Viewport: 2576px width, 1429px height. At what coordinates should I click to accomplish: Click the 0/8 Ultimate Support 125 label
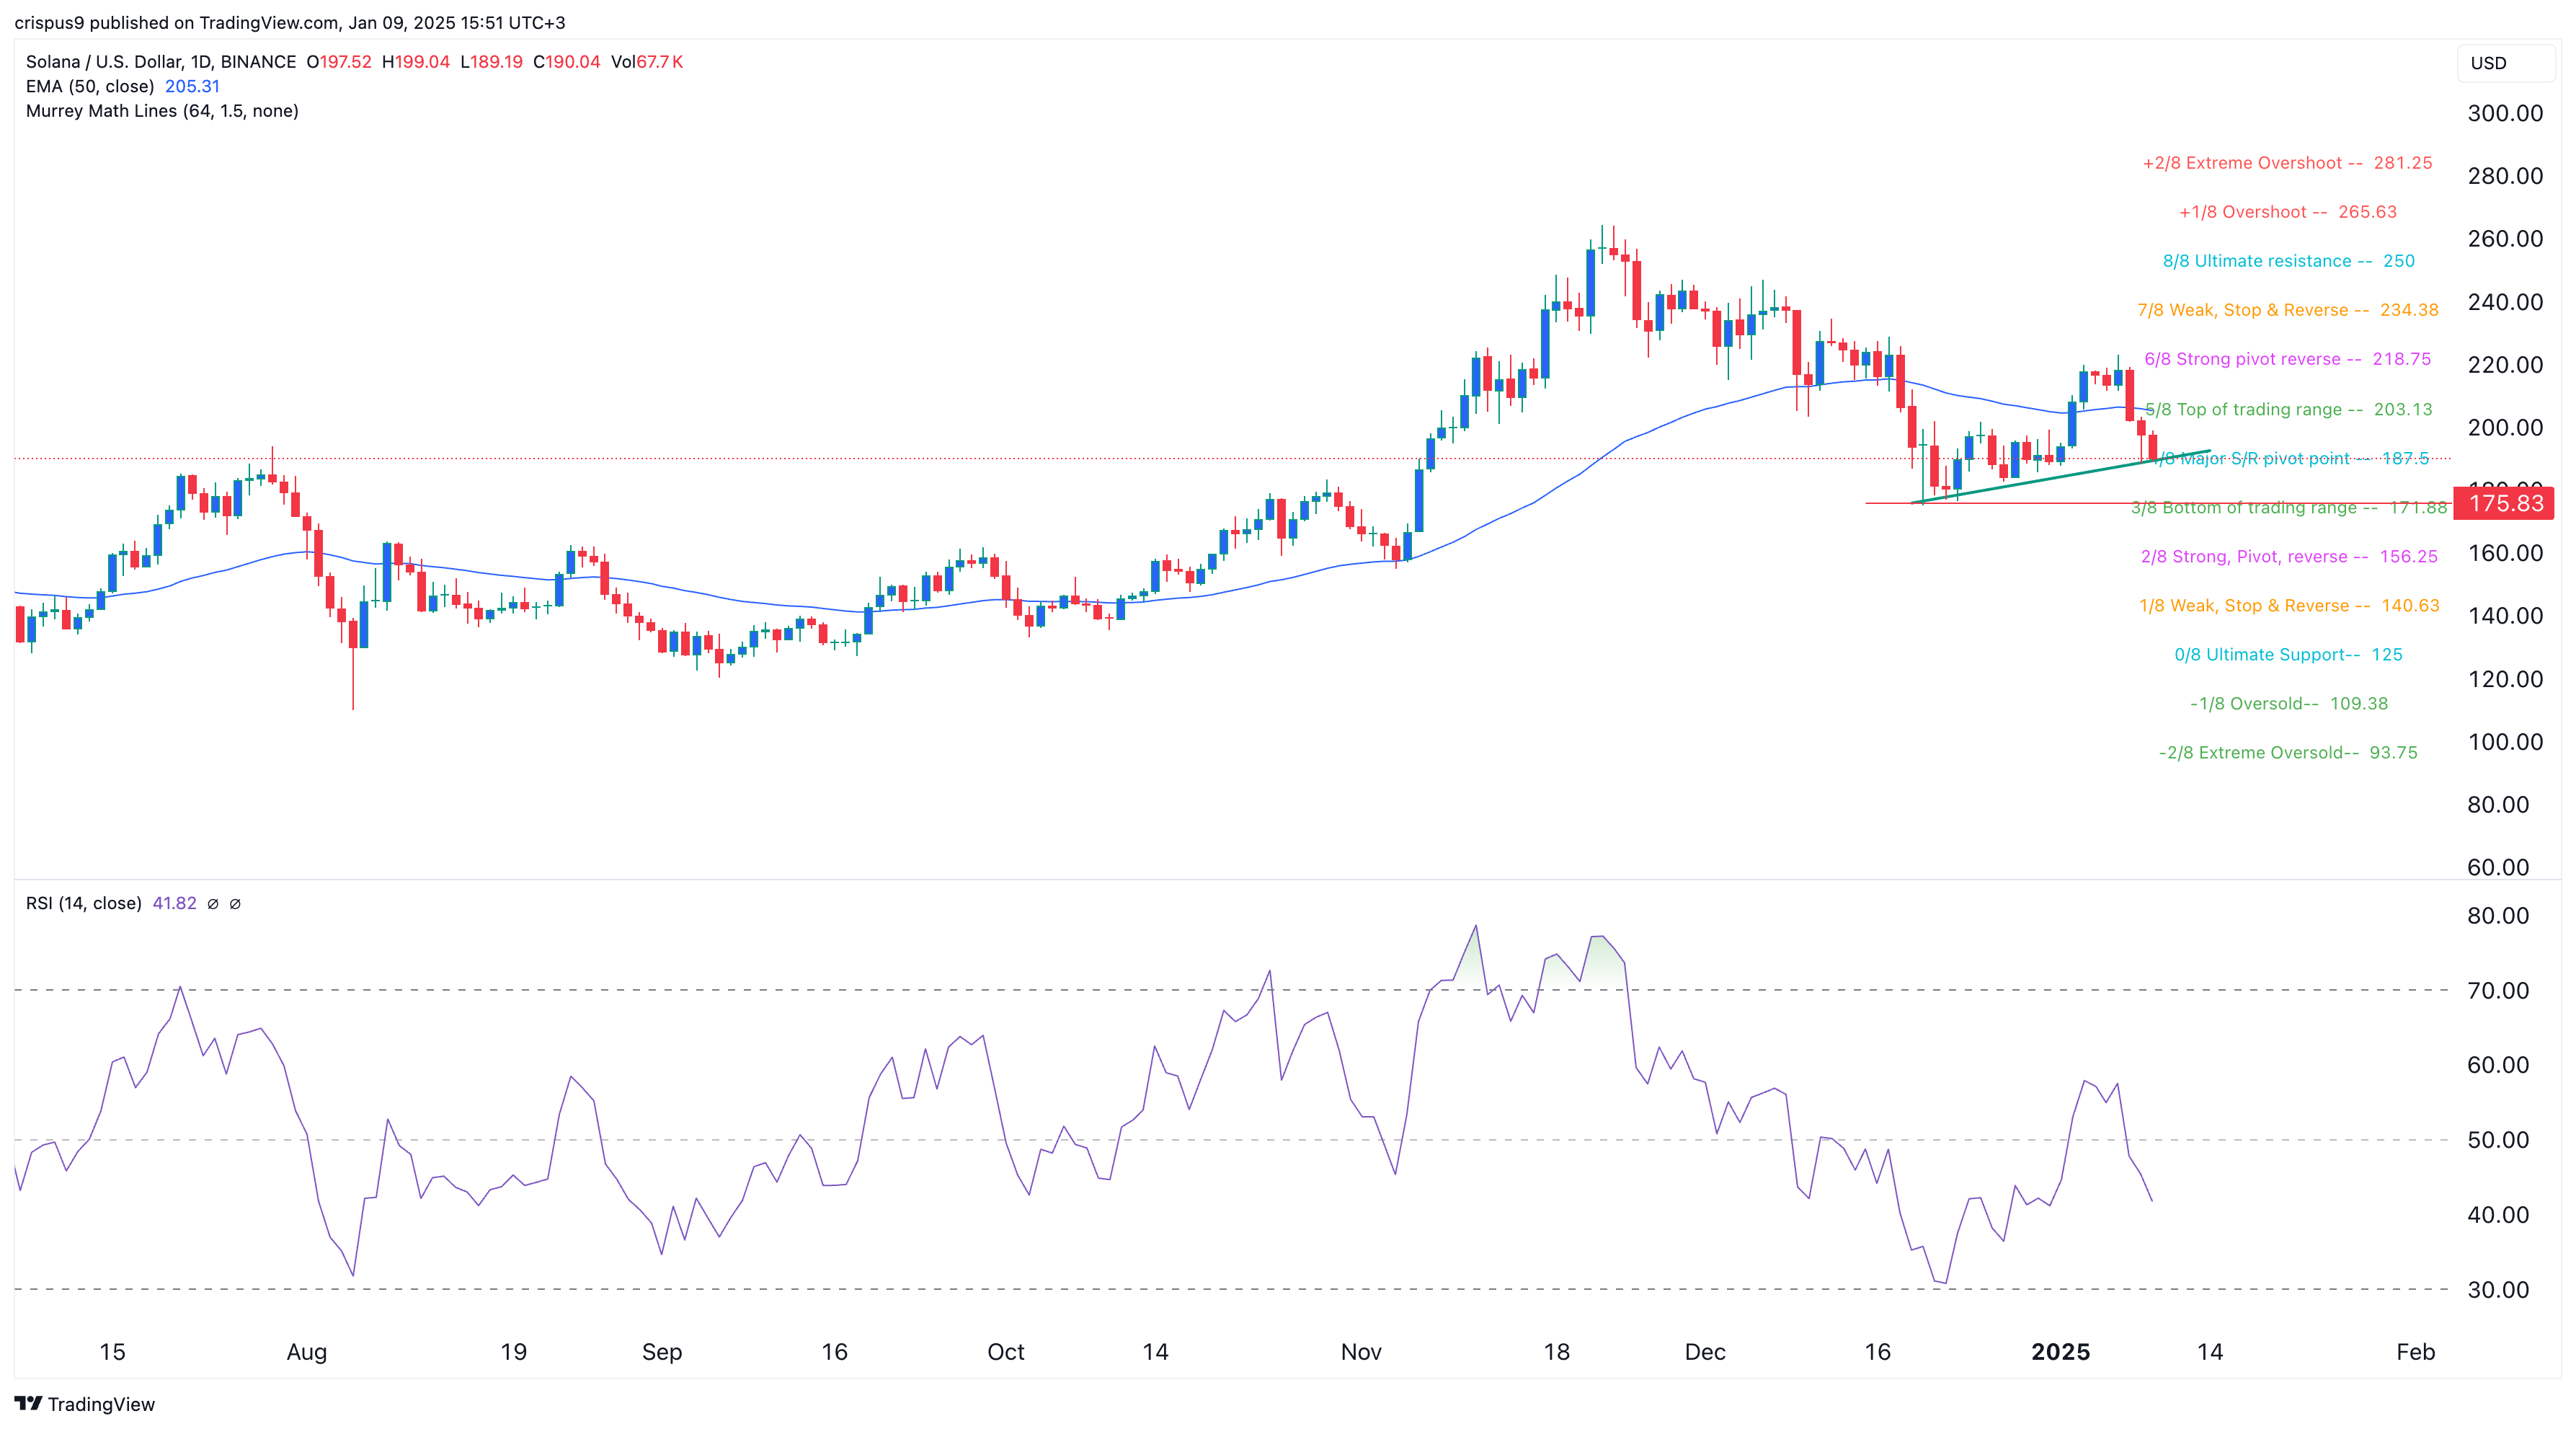[x=2288, y=654]
